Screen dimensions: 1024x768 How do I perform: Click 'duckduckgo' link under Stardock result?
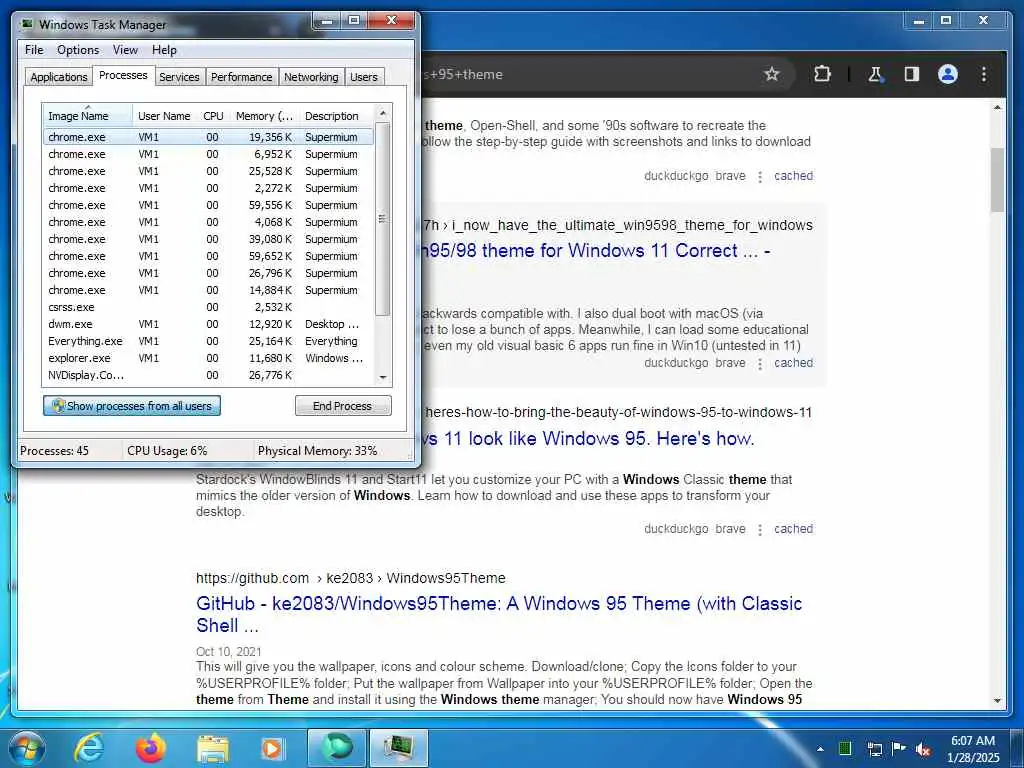(676, 529)
